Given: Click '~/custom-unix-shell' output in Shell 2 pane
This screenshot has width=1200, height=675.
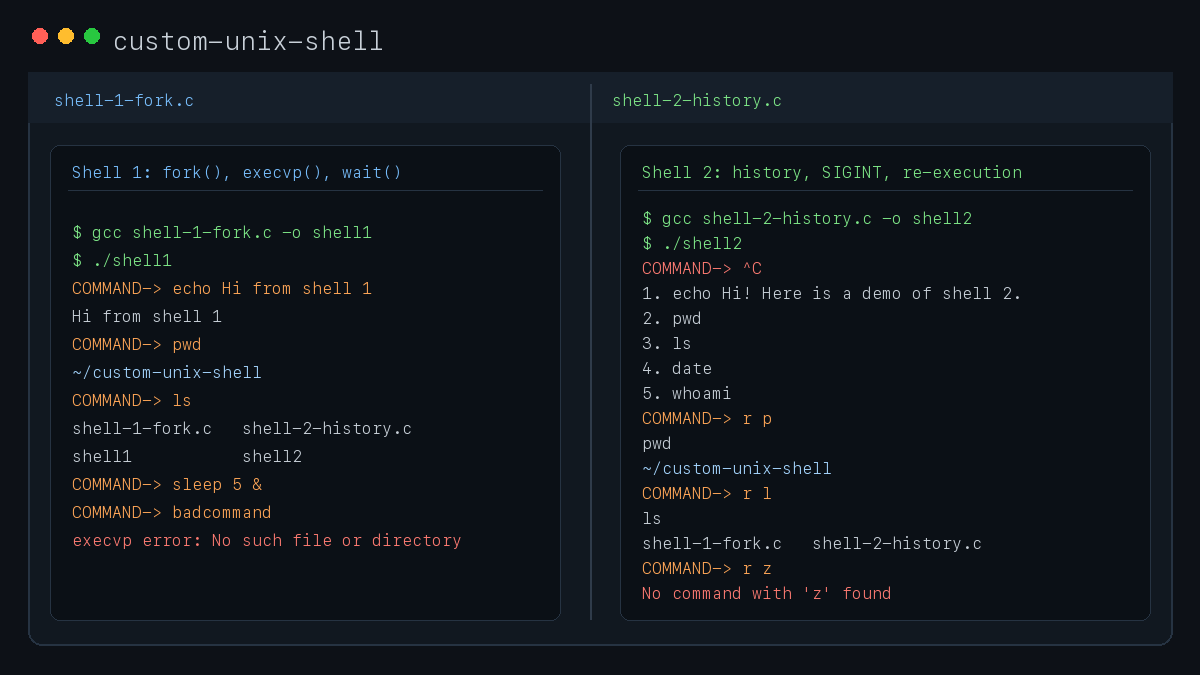Looking at the screenshot, I should [737, 468].
